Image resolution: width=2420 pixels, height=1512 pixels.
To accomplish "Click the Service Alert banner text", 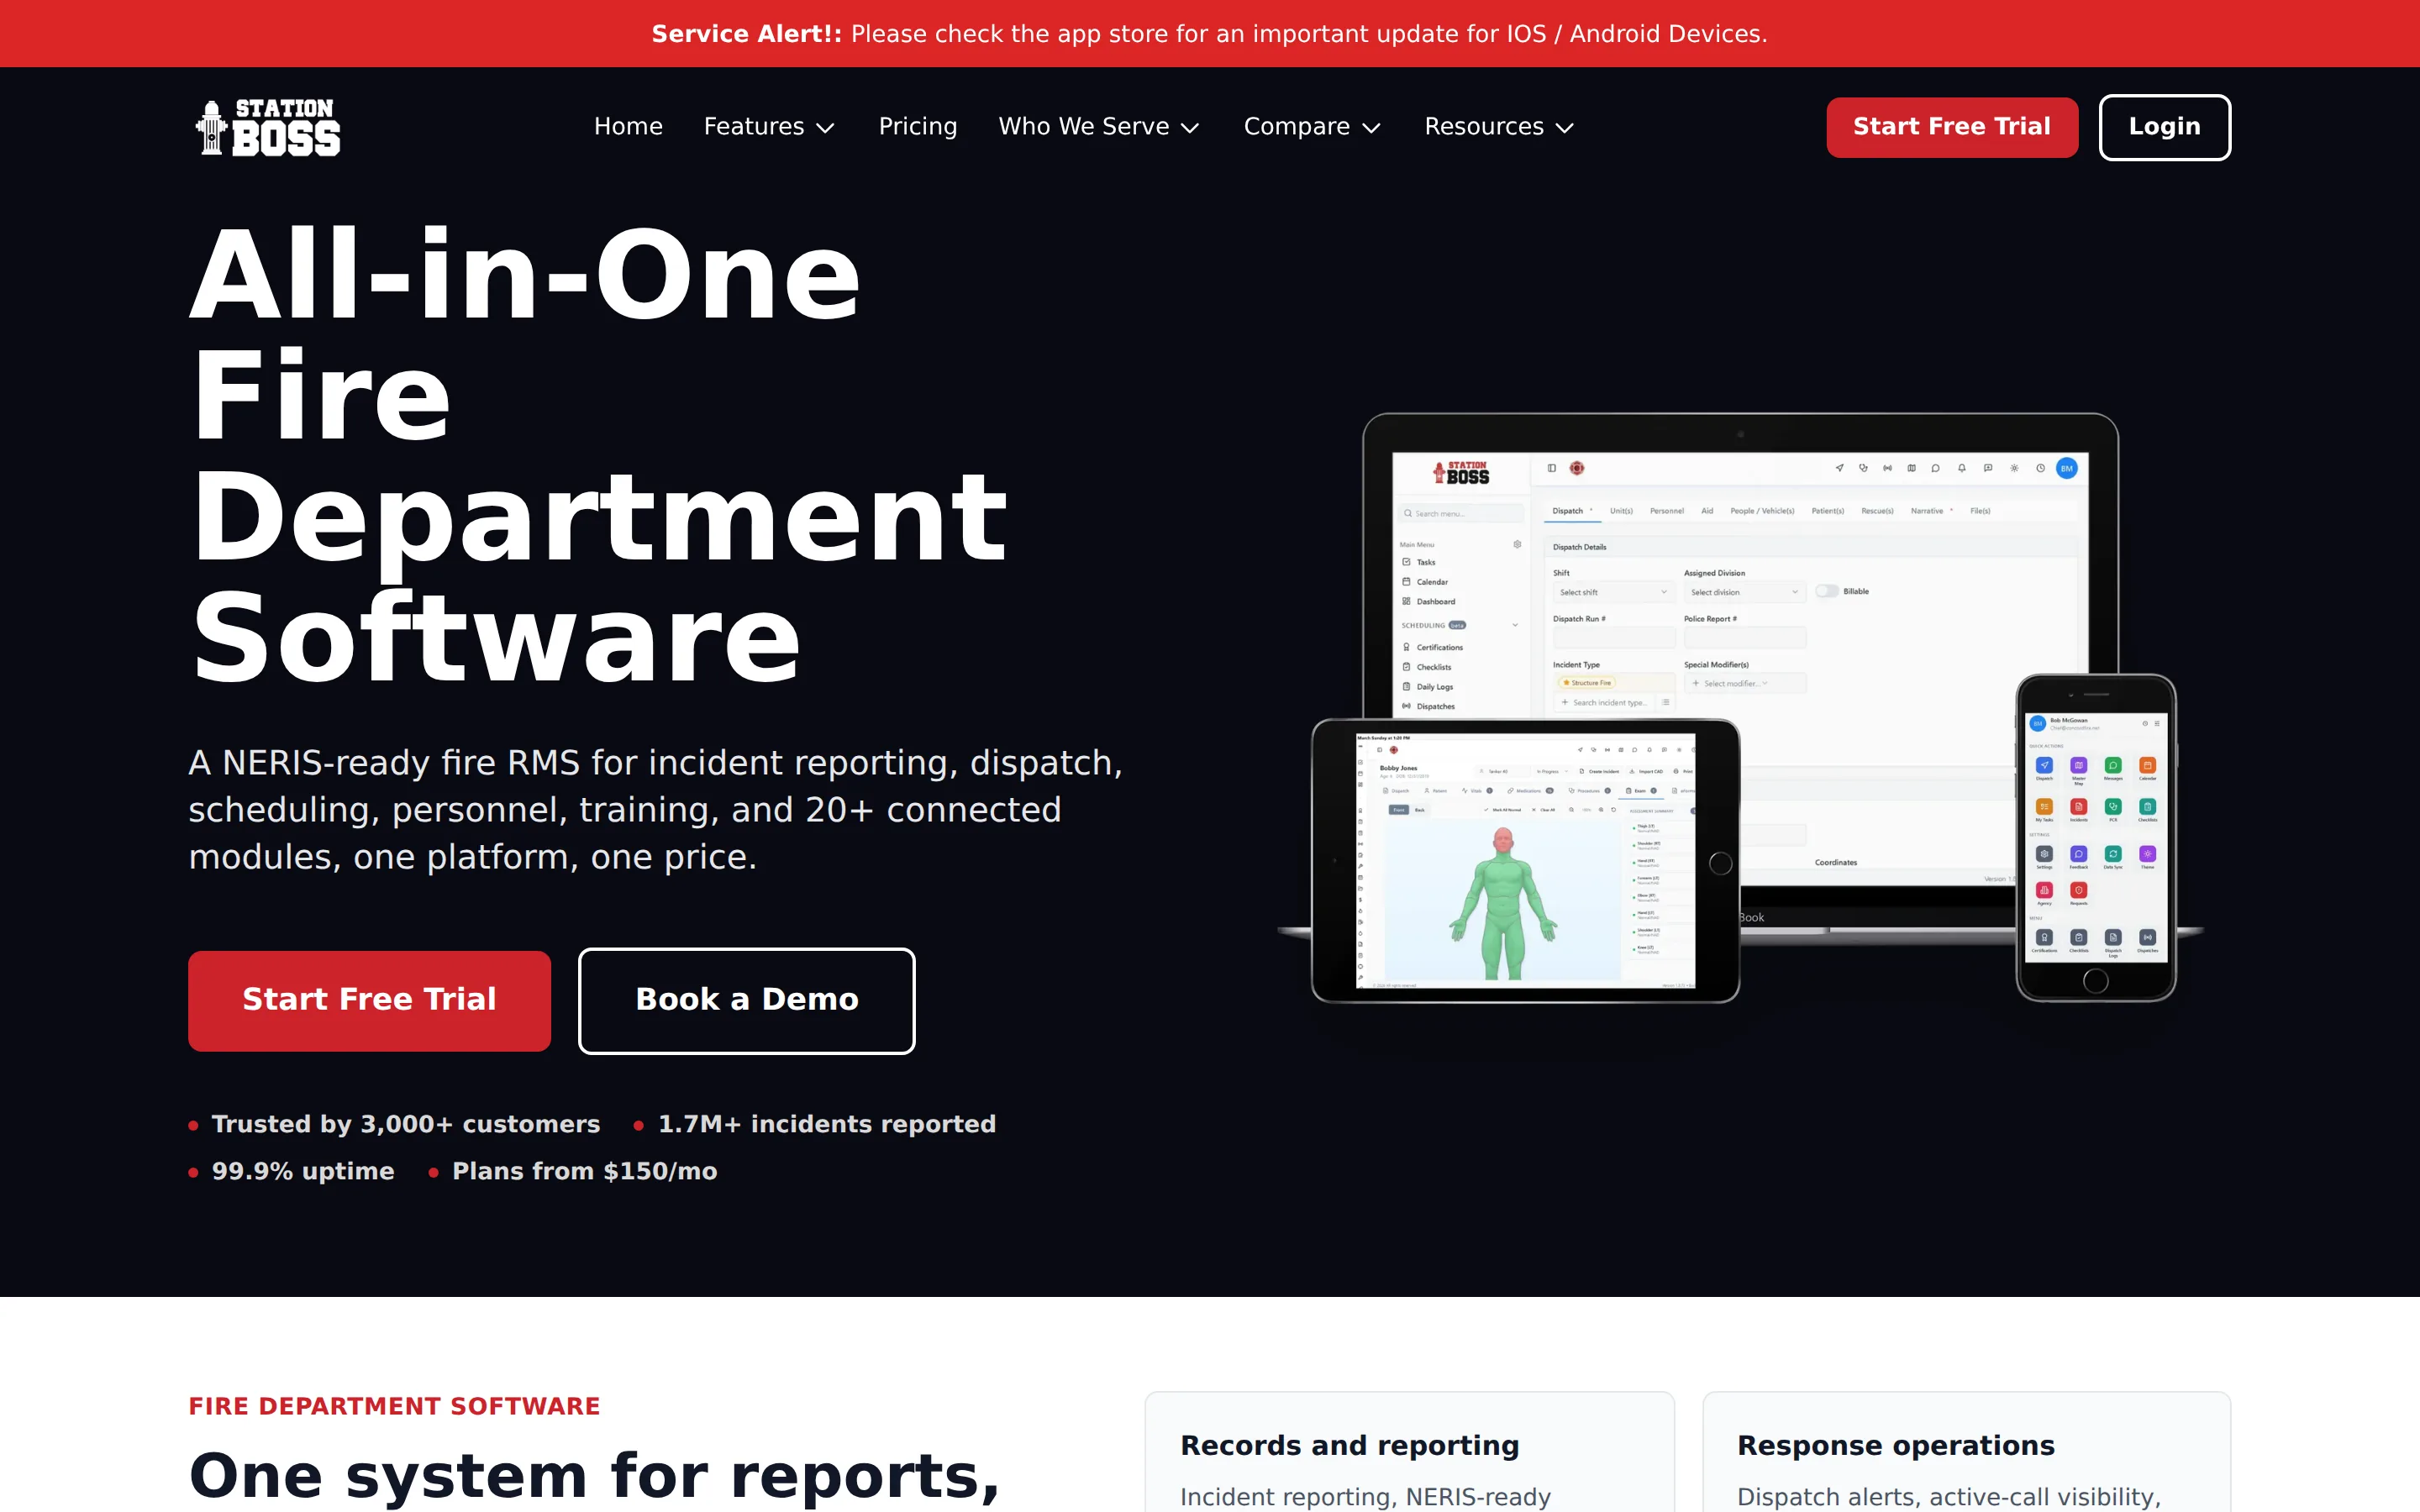I will point(1209,34).
